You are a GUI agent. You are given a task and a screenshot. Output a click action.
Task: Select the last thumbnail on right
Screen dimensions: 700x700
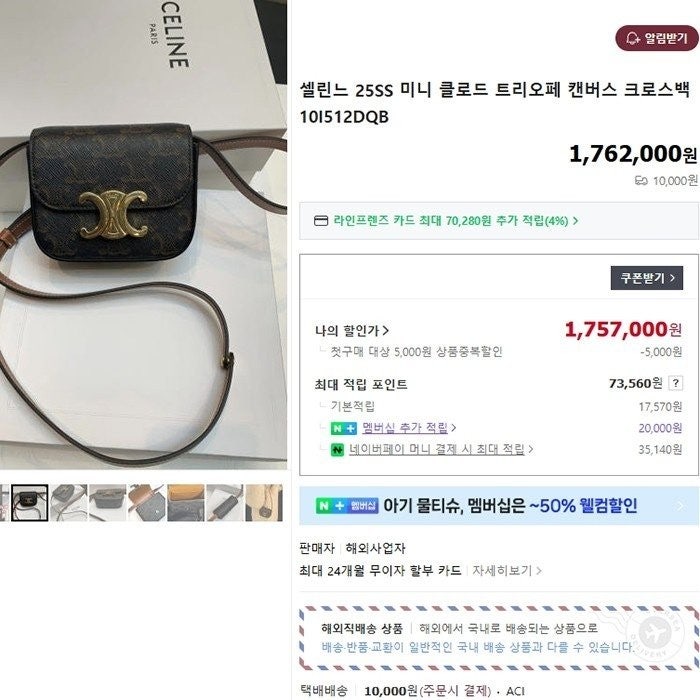click(264, 503)
